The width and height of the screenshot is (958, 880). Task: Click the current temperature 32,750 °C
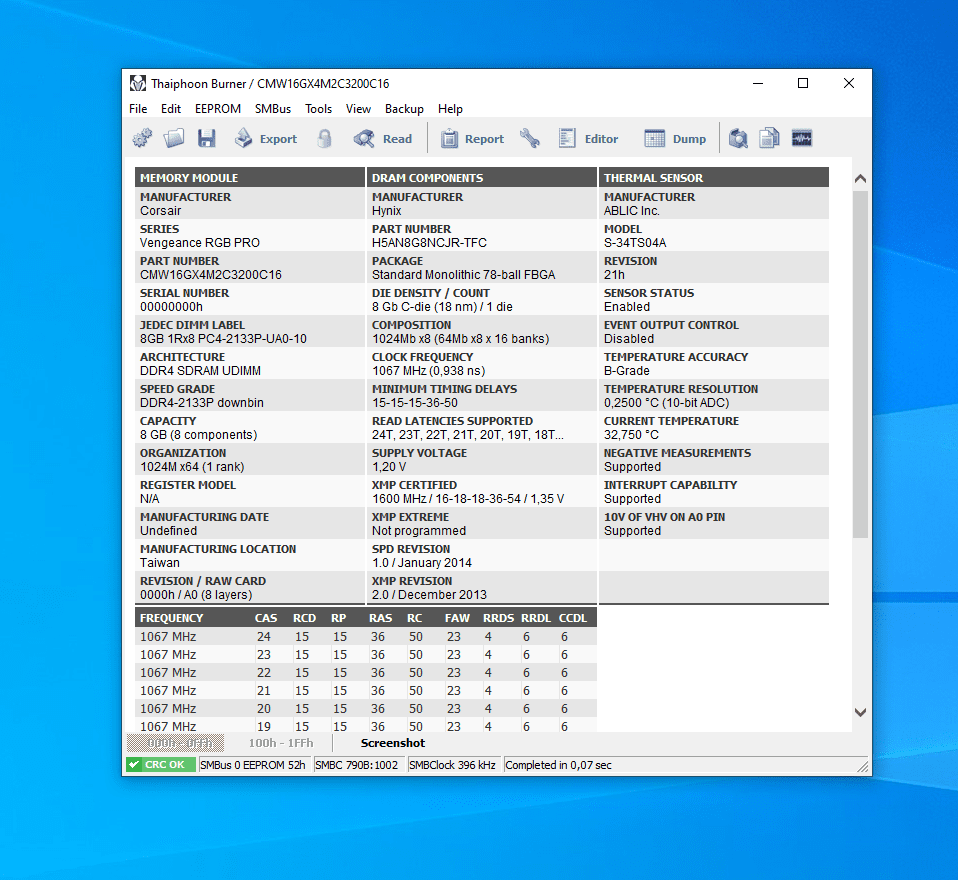631,435
